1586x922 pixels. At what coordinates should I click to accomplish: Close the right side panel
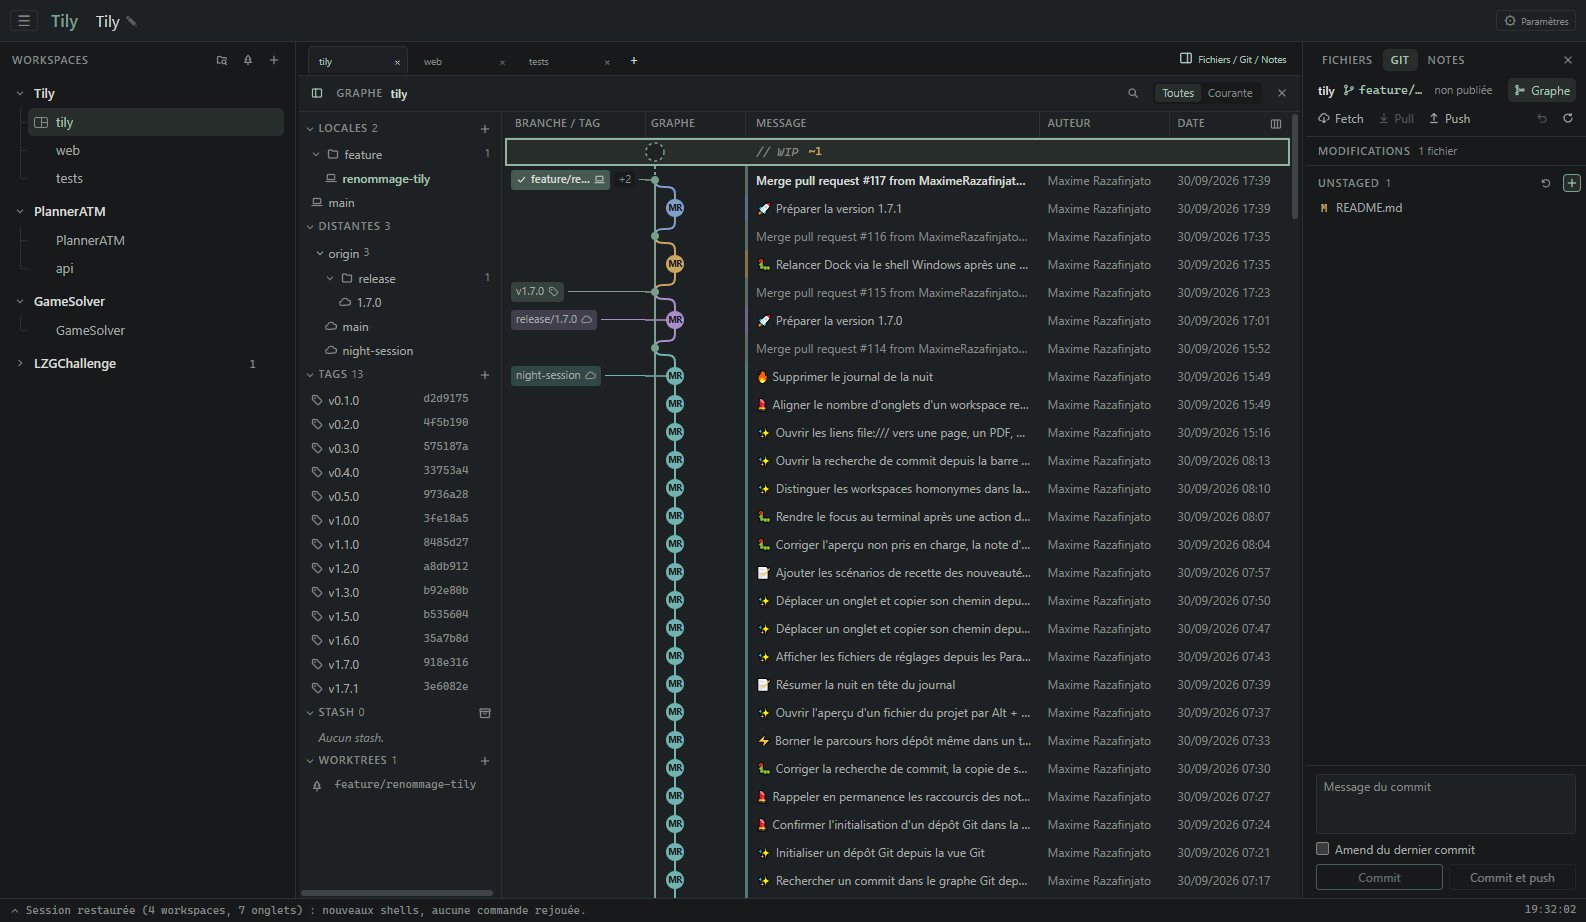pos(1568,60)
